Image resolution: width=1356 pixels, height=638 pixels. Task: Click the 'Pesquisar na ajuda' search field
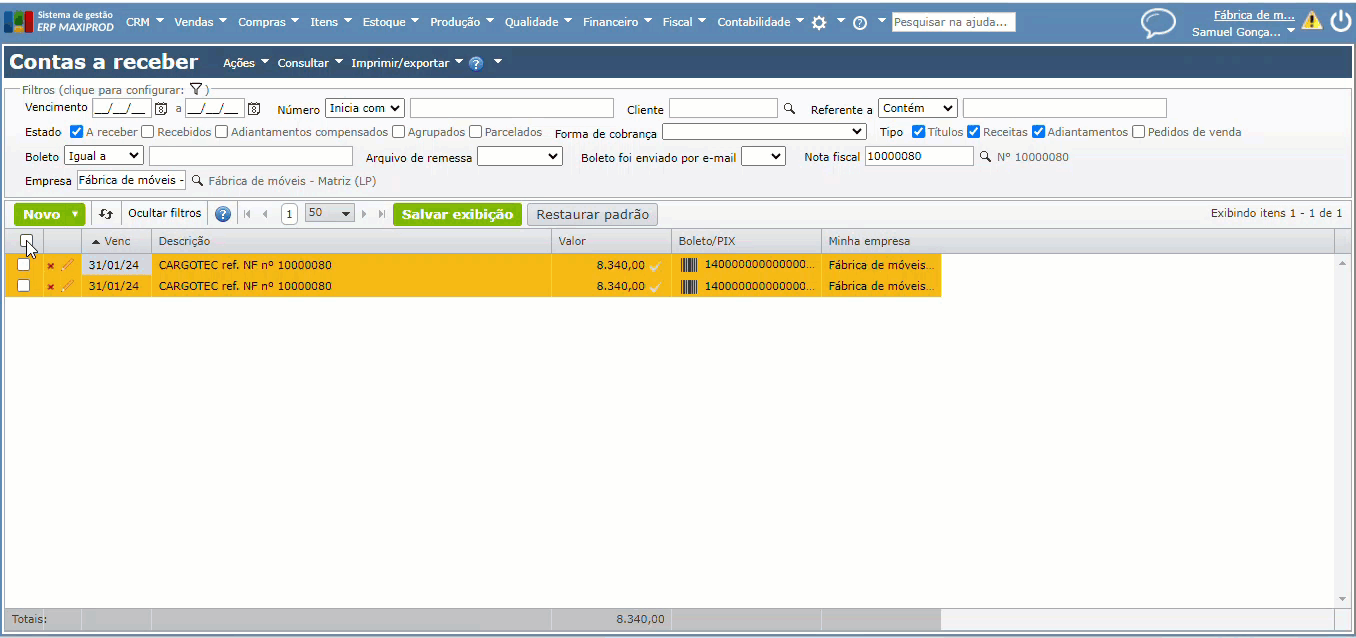(953, 22)
